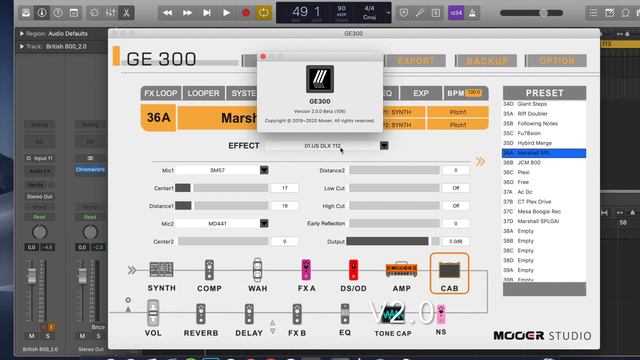Viewport: 640px width, 360px height.
Task: Select preset 36B JCM 800
Action: tap(544, 162)
